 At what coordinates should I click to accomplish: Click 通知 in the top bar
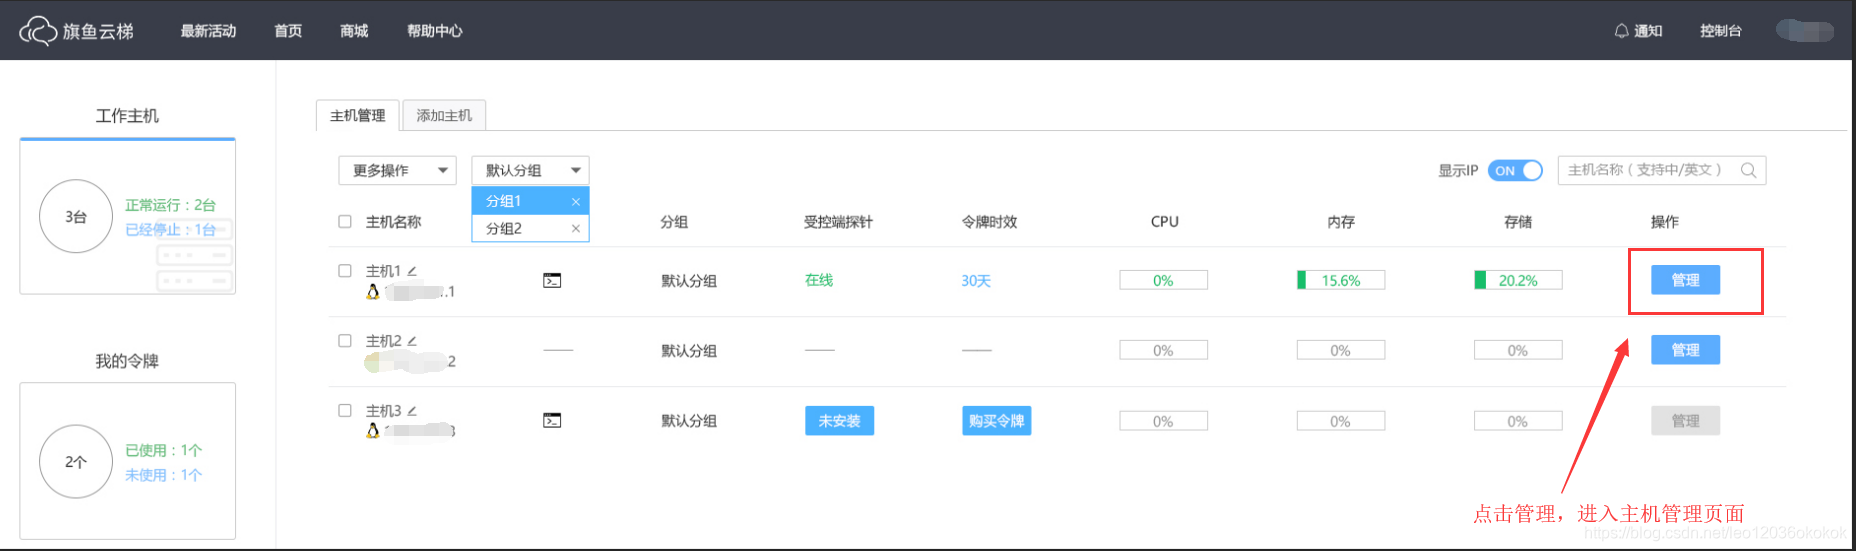tap(1648, 31)
